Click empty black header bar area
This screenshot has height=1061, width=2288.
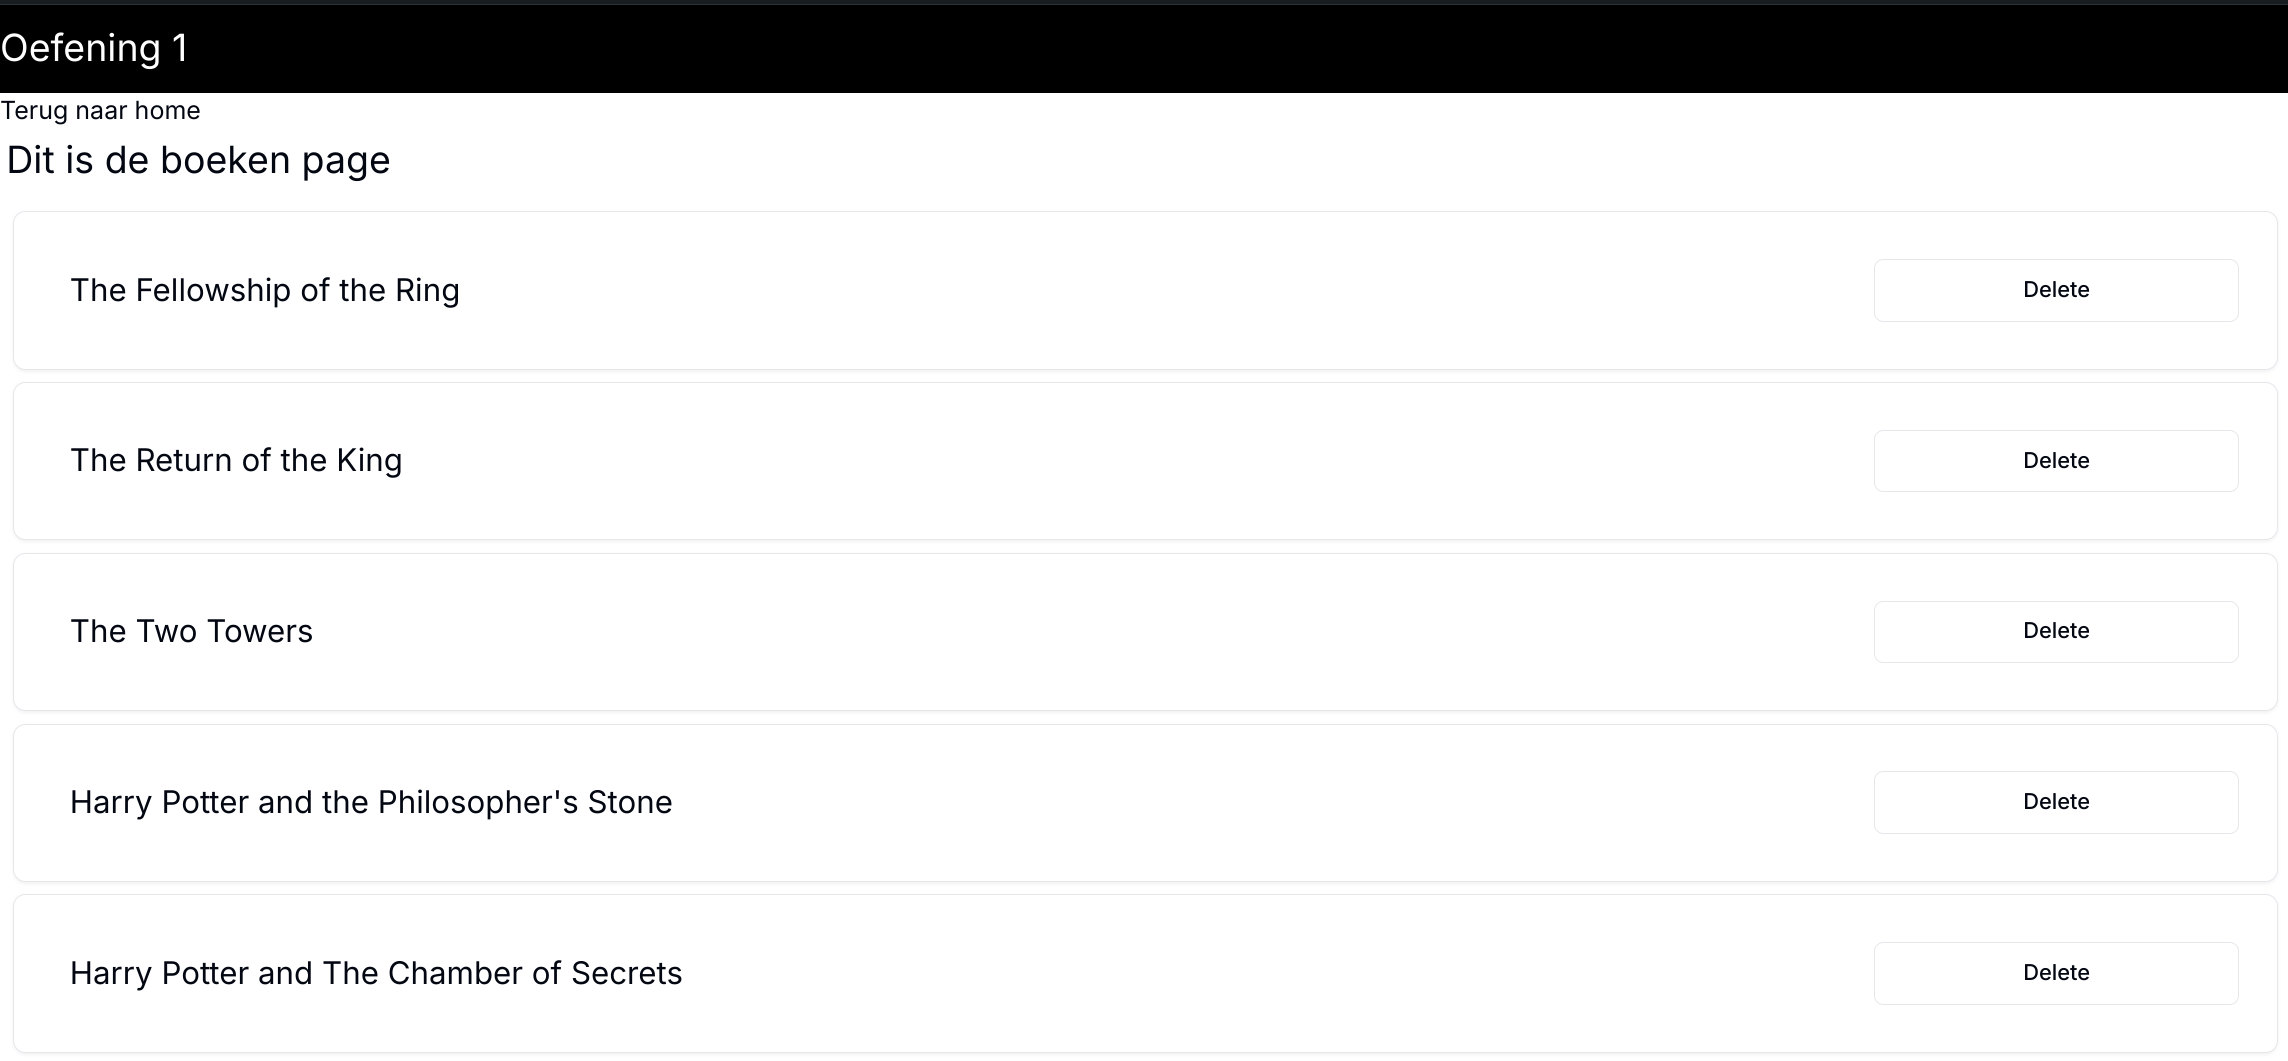1200,48
